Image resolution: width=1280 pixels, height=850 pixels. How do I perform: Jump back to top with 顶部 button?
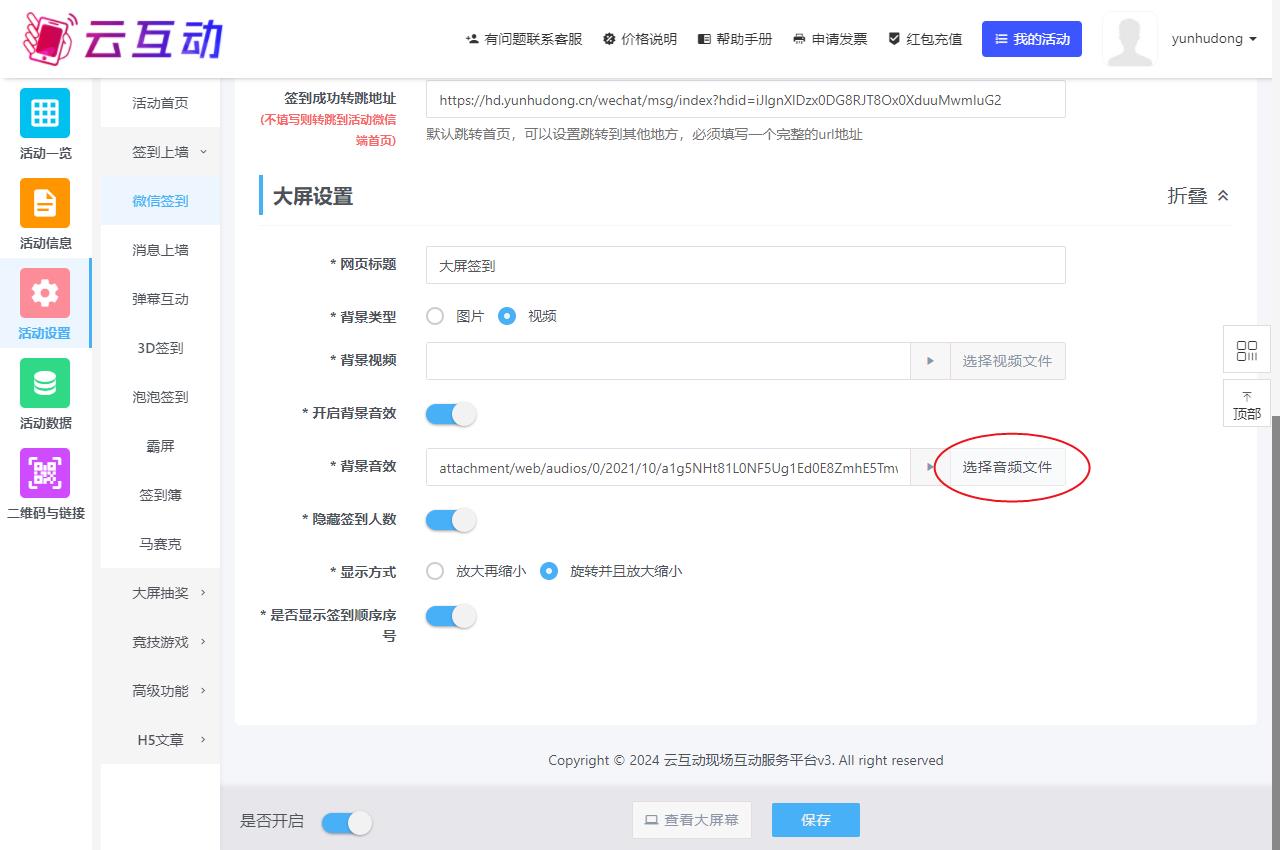click(1247, 404)
